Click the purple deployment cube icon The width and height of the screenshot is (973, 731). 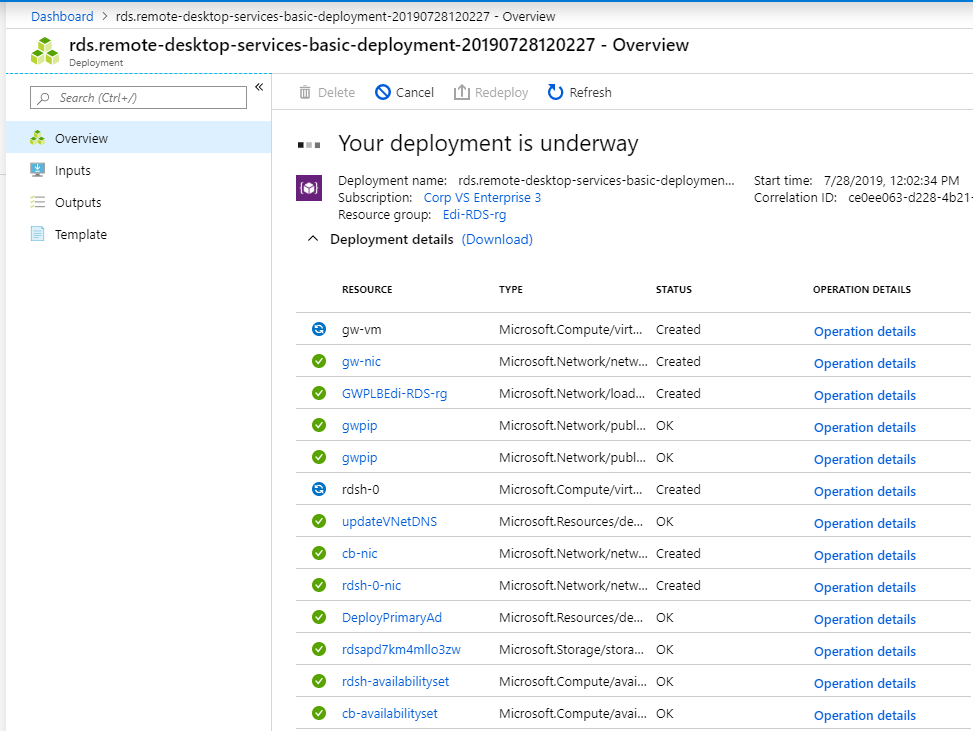309,188
